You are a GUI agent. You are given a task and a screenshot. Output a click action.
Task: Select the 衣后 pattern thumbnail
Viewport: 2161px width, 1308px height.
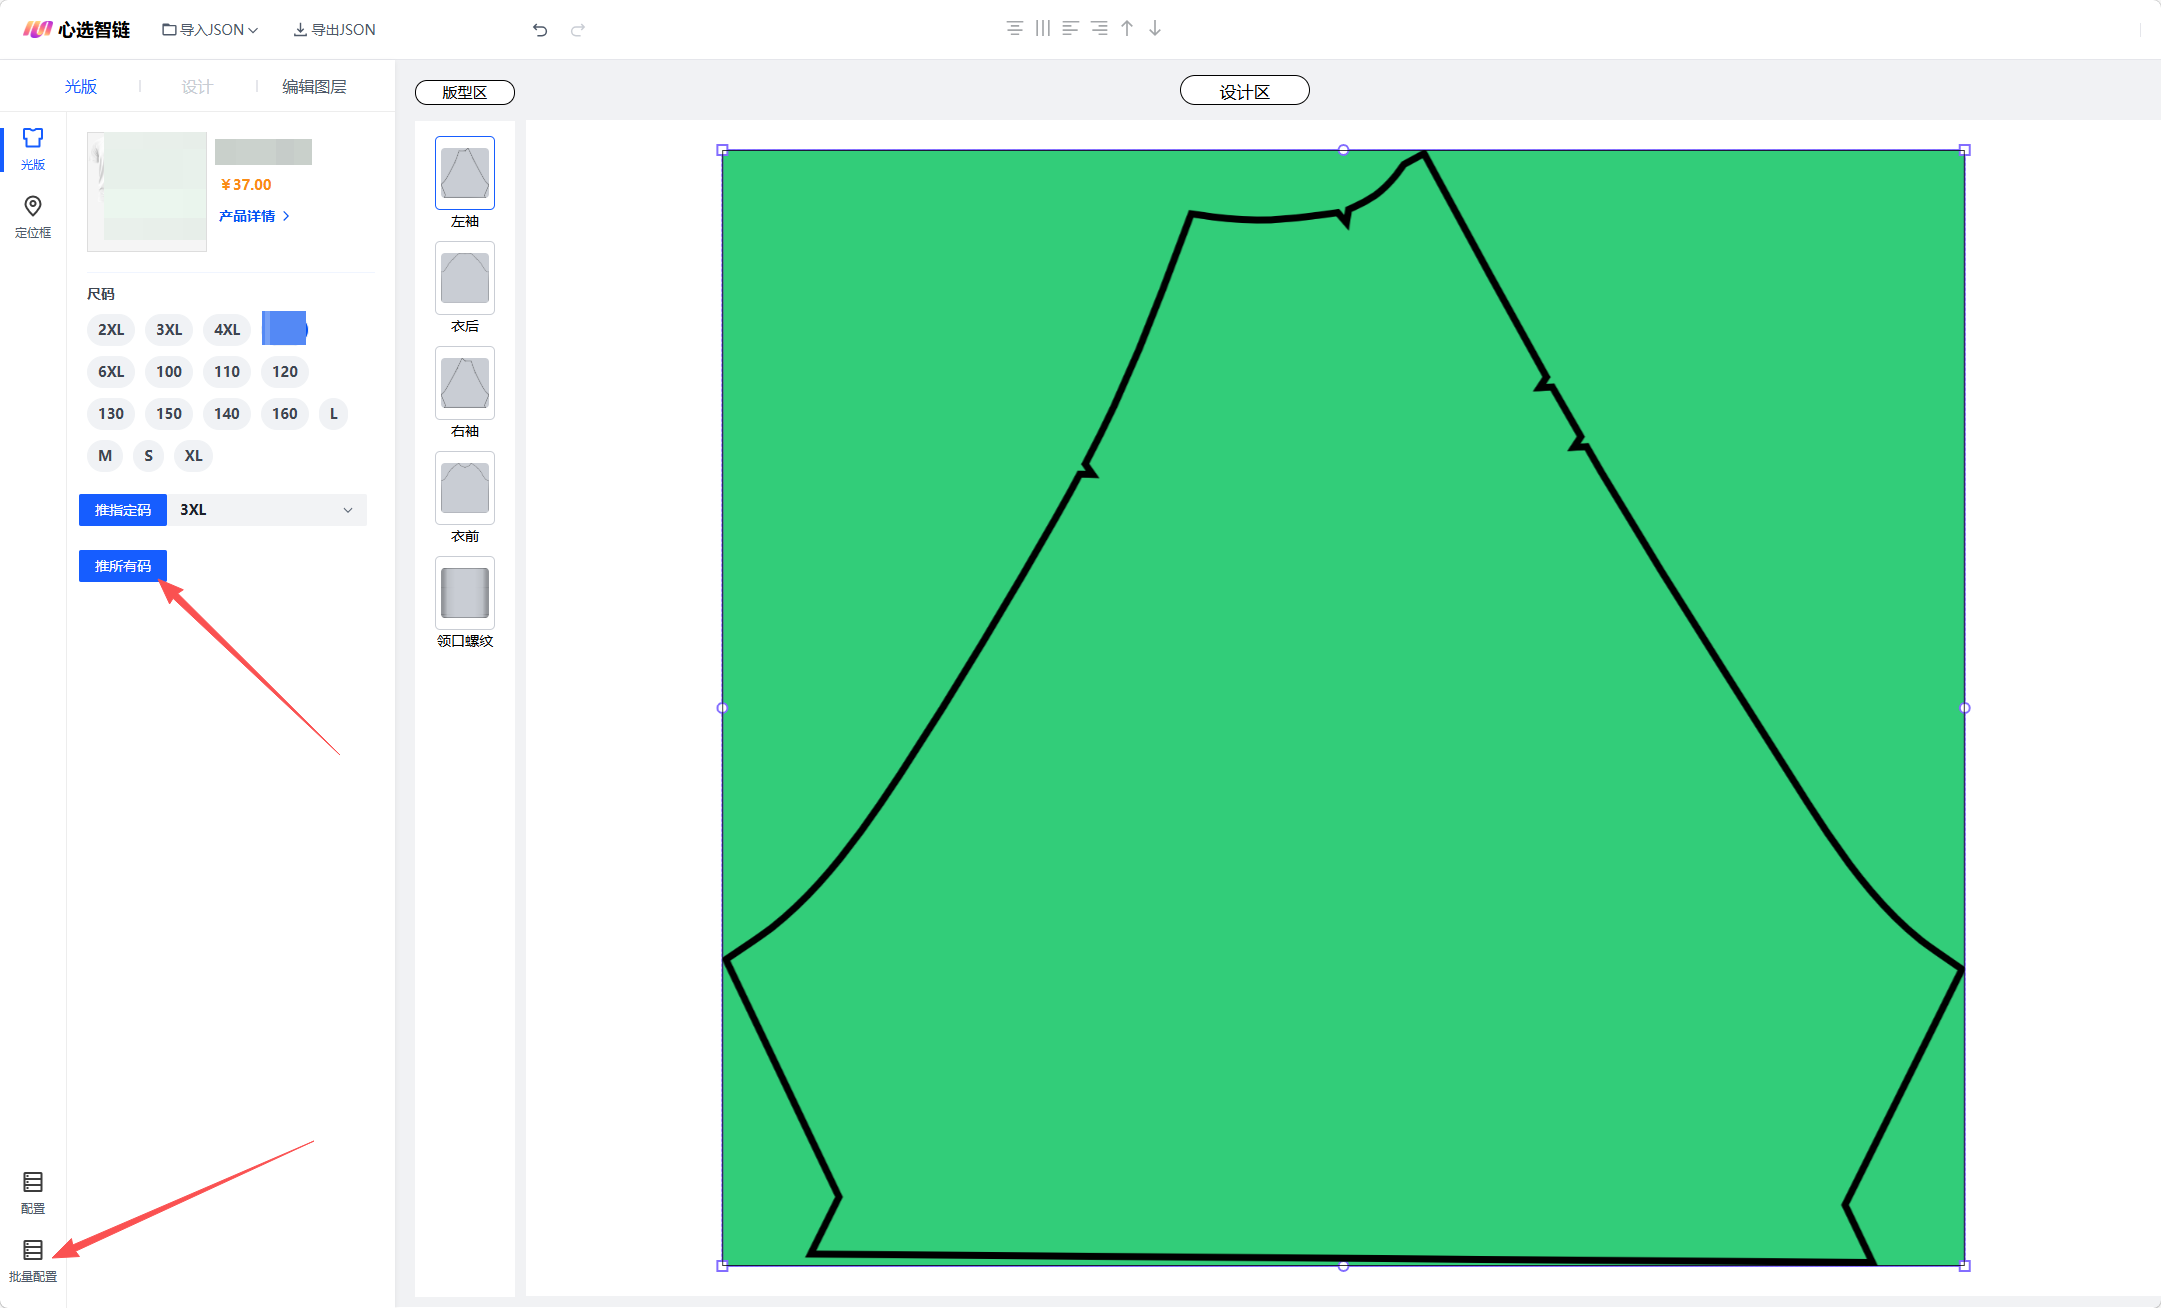click(465, 278)
